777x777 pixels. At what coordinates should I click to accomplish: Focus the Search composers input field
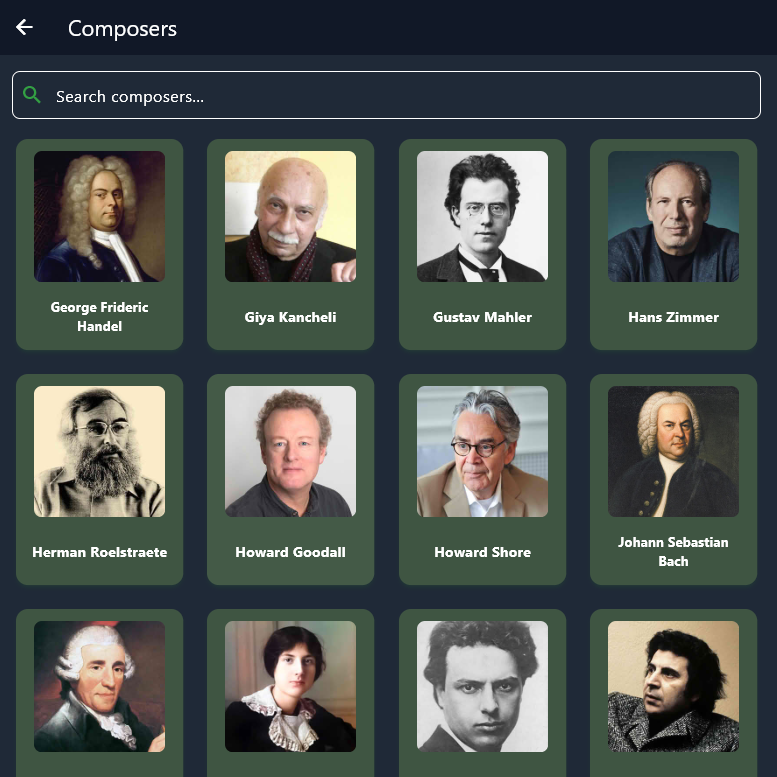(x=386, y=95)
